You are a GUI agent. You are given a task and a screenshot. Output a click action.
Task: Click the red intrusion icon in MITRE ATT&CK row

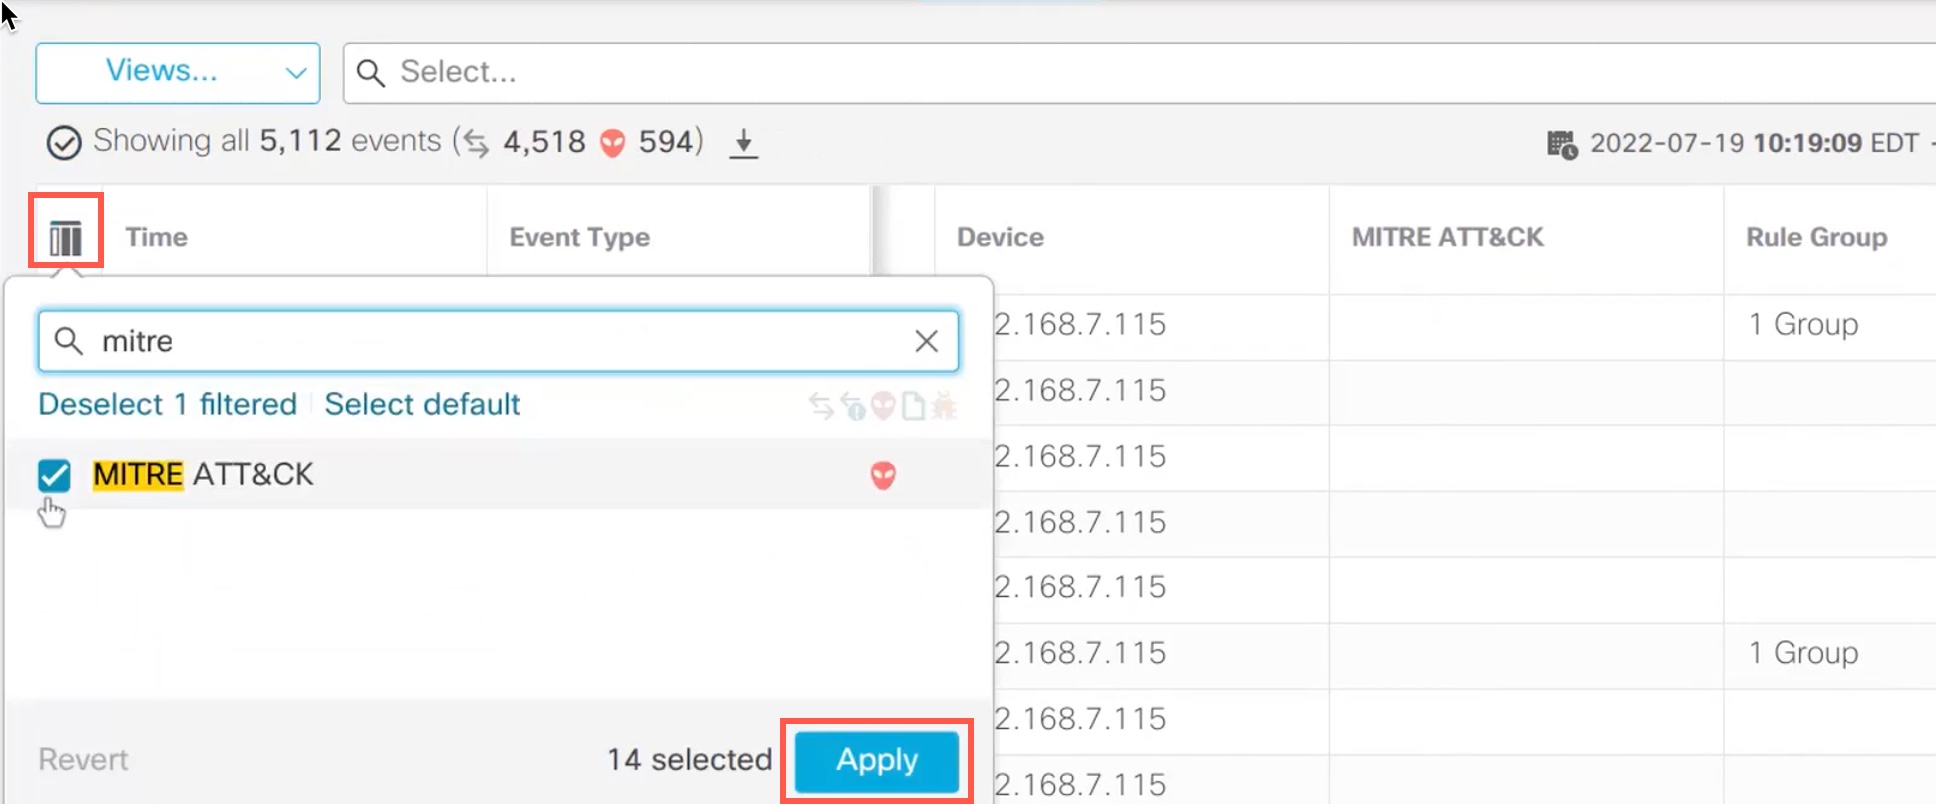pyautogui.click(x=882, y=475)
